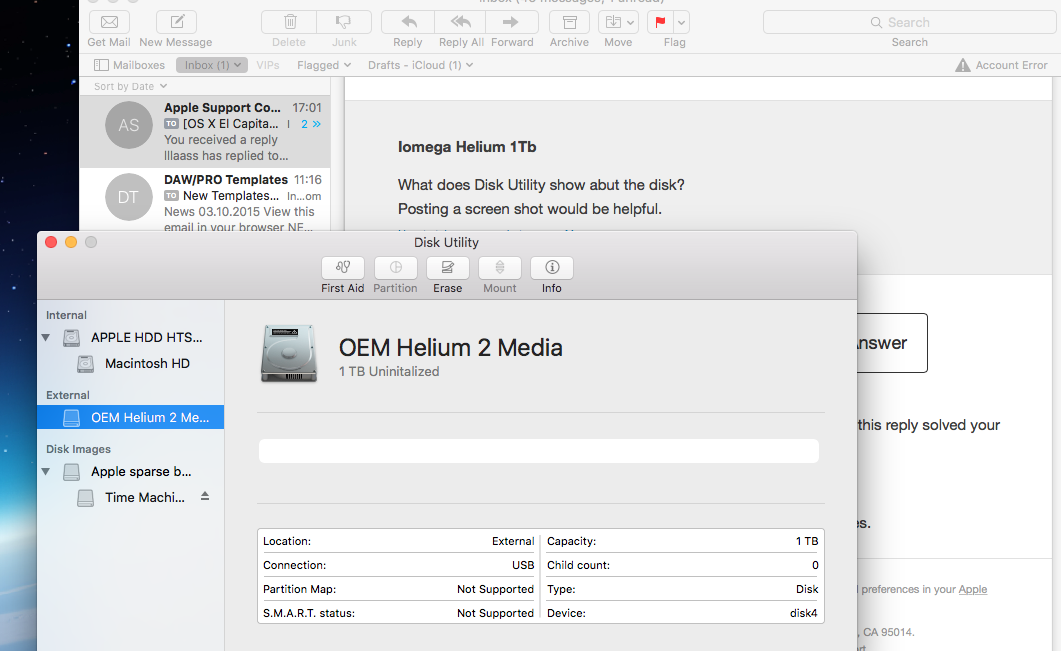
Task: Click the AS sender avatar
Action: 129,125
